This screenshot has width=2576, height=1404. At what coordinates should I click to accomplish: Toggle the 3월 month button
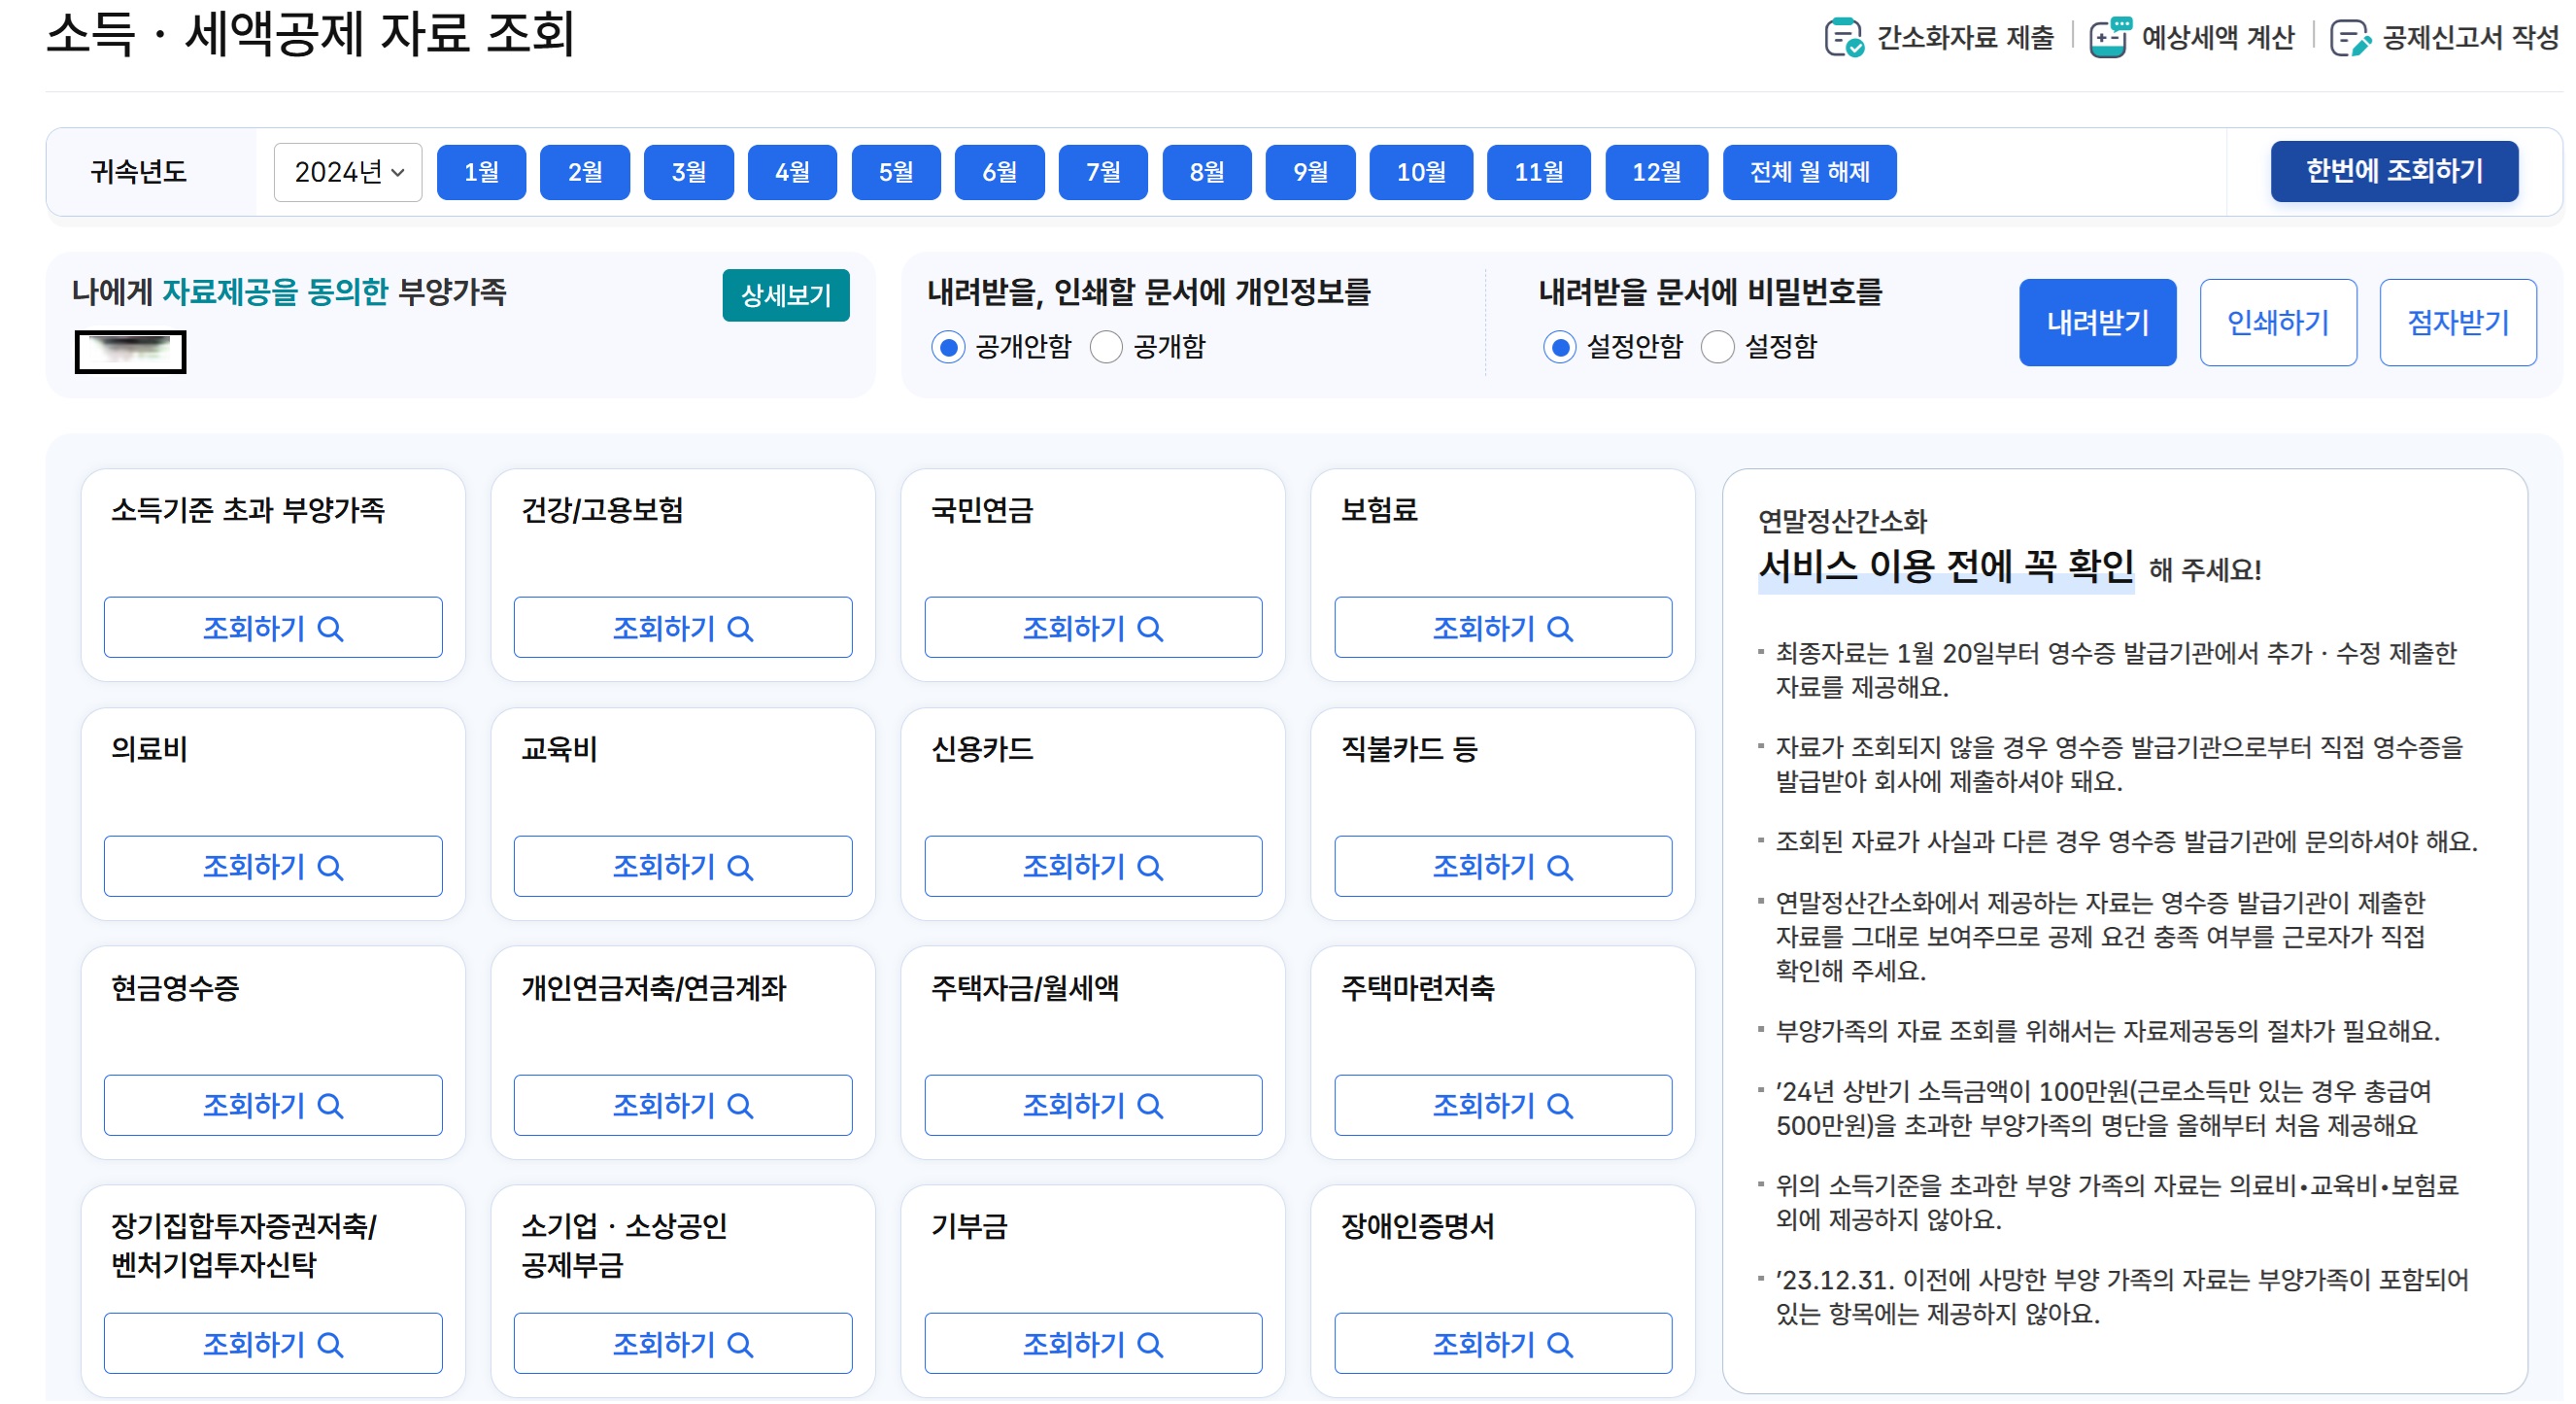688,172
